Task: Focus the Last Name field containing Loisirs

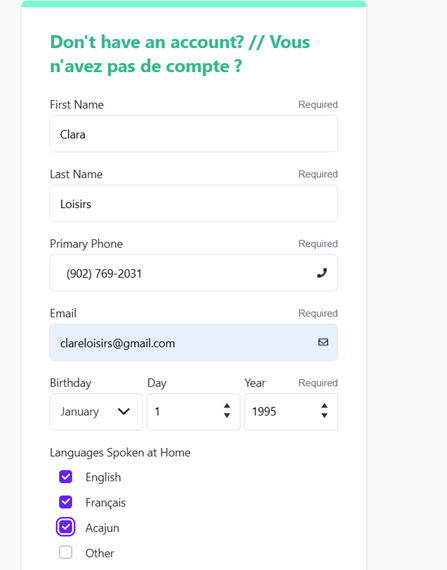Action: click(x=193, y=203)
